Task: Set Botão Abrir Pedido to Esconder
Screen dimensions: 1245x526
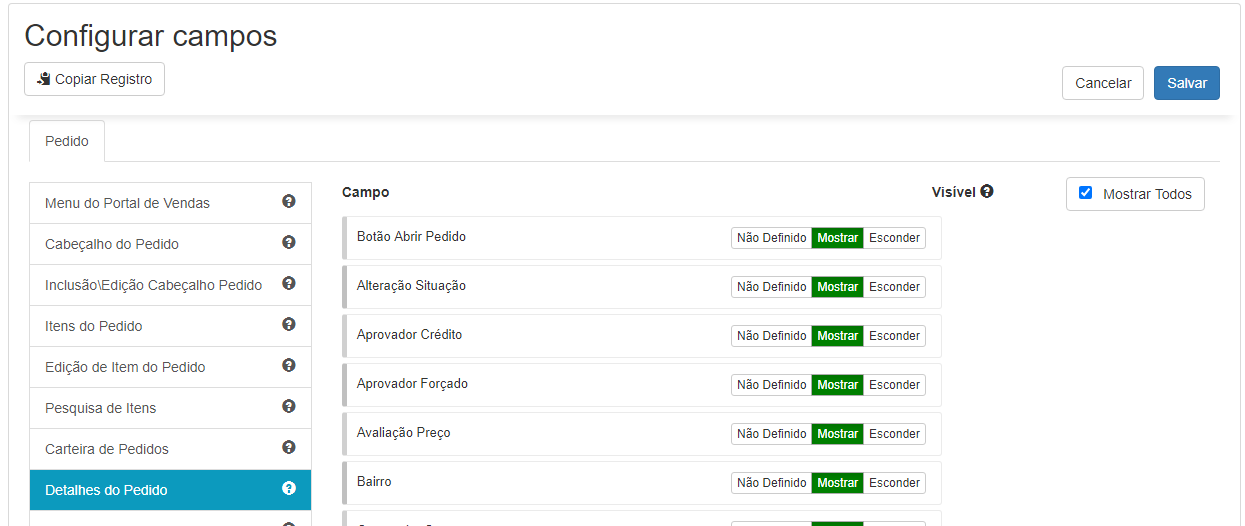Action: pos(894,238)
